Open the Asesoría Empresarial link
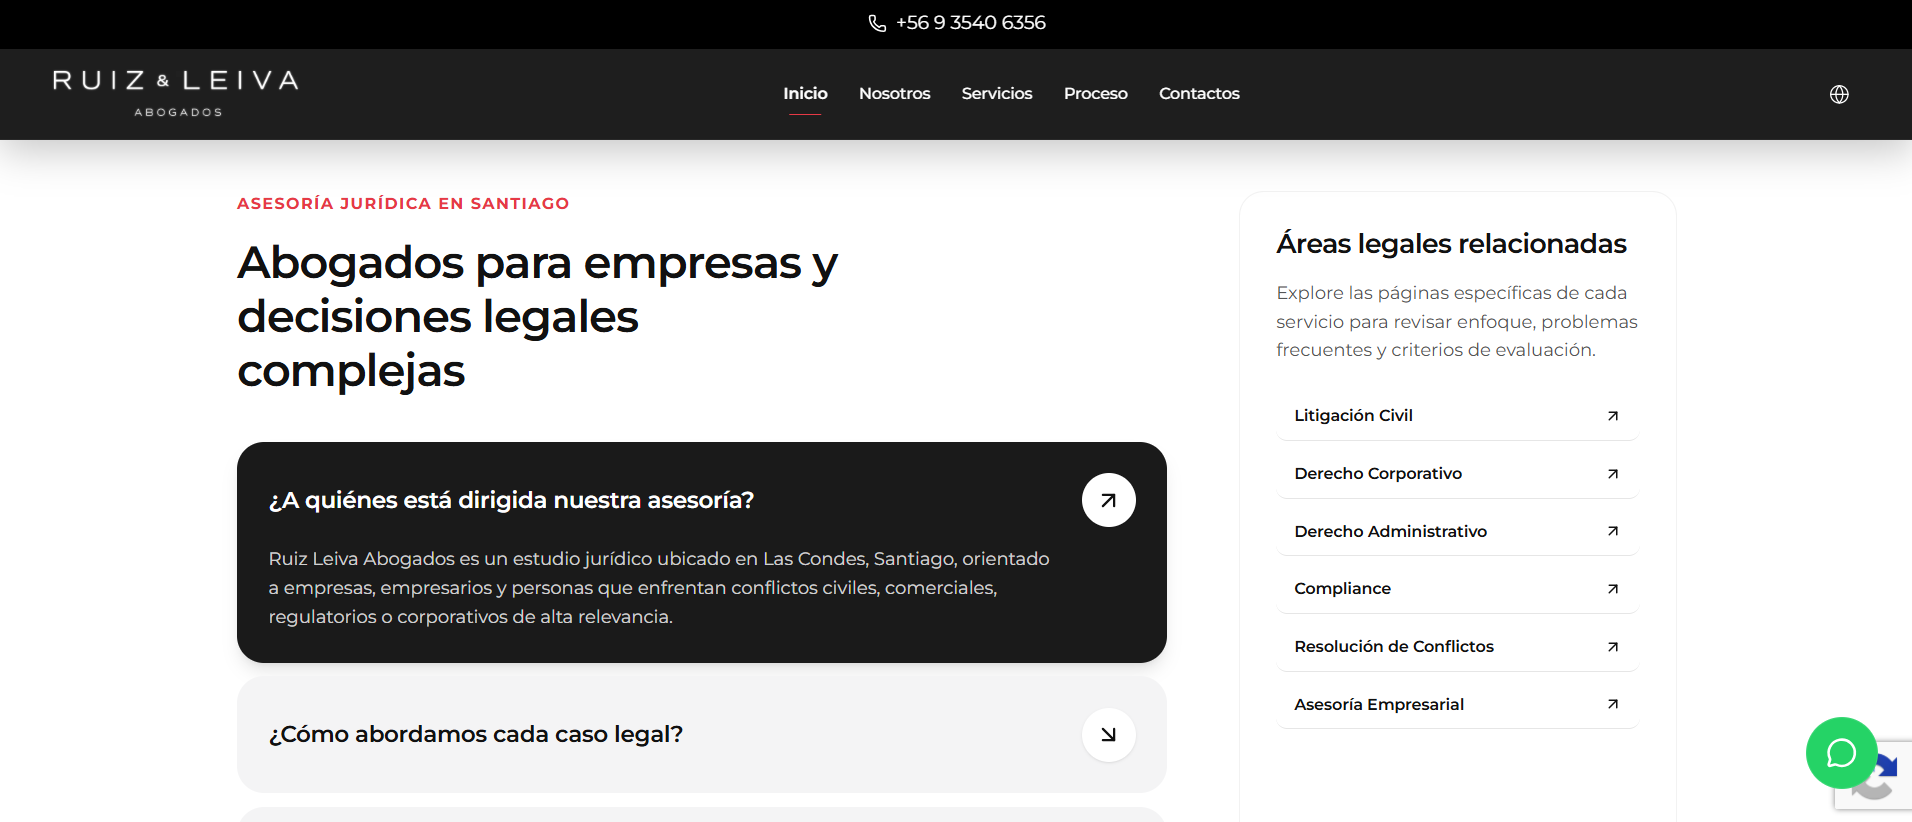The height and width of the screenshot is (822, 1912). point(1457,704)
